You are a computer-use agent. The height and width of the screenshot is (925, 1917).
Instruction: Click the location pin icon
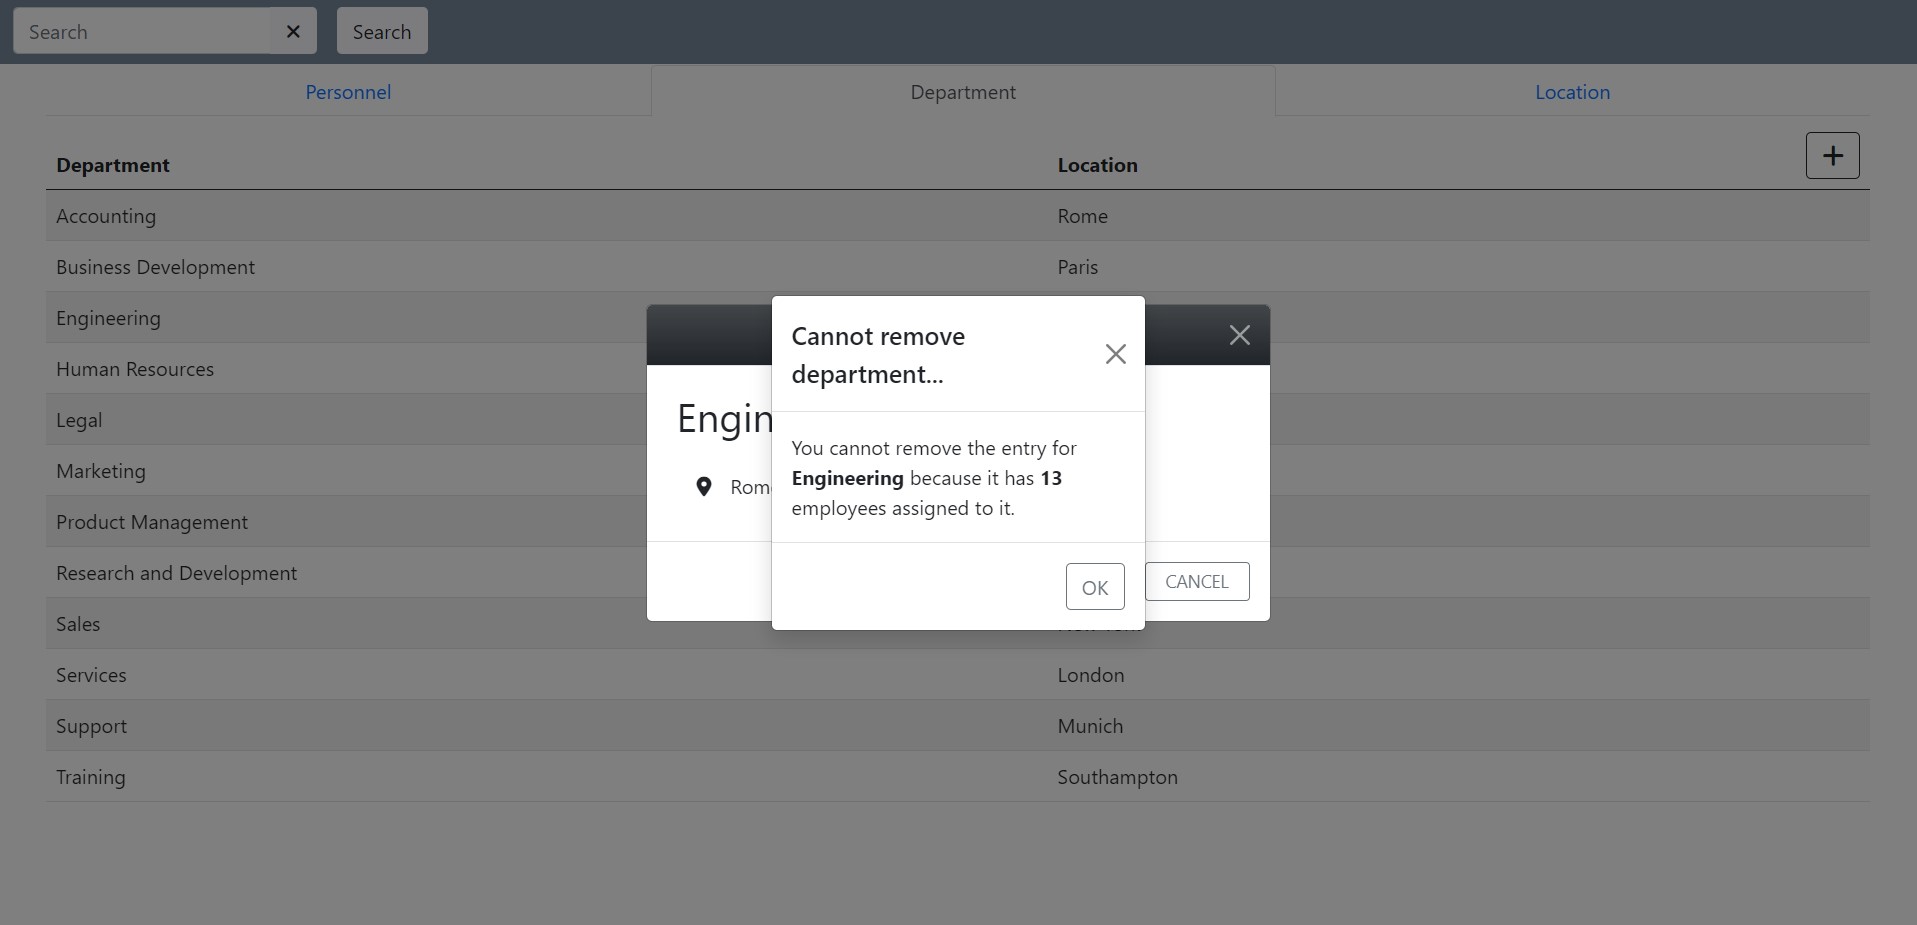pos(704,487)
